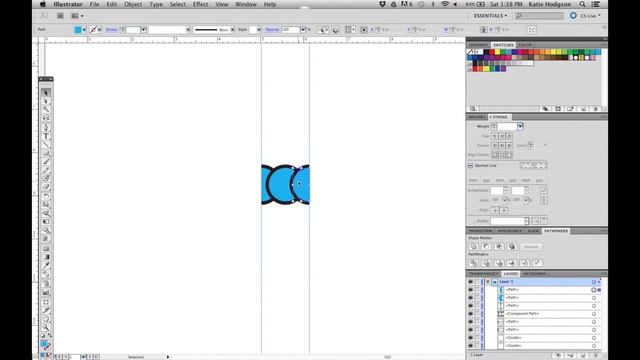Viewport: 640px width, 360px height.
Task: Select the Shape Builder tool
Action: [46, 231]
